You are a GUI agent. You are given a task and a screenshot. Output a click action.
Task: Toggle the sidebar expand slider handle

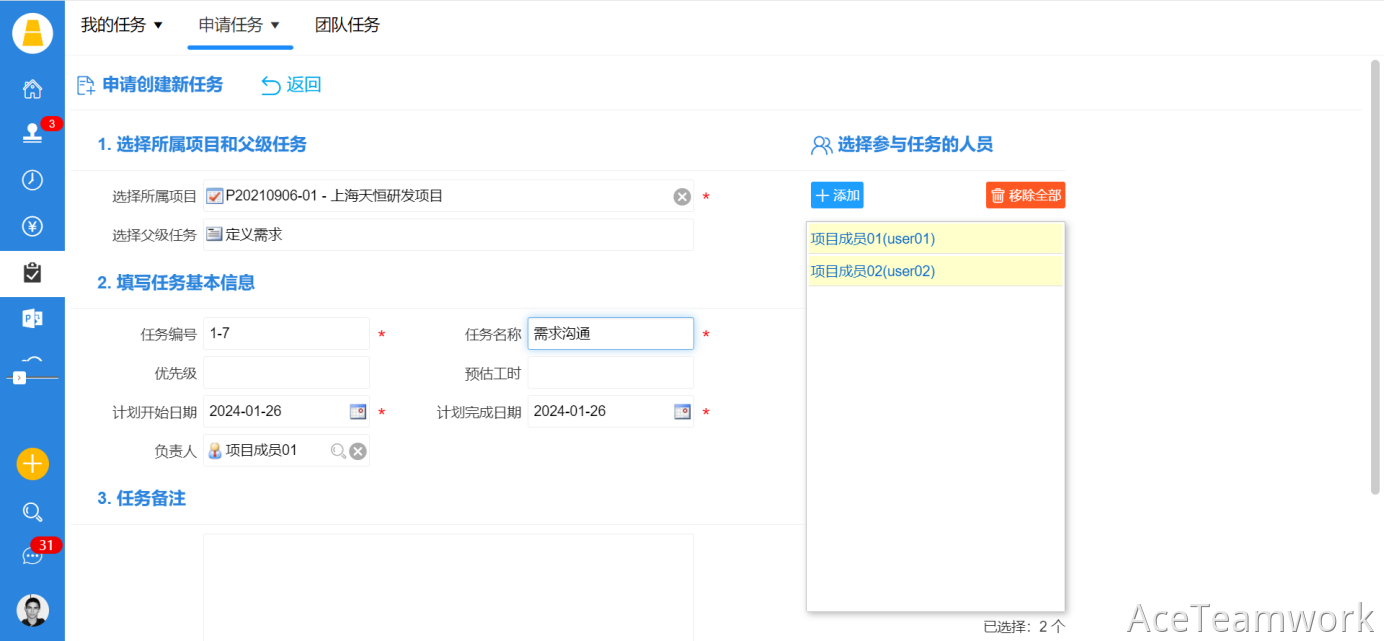[19, 377]
